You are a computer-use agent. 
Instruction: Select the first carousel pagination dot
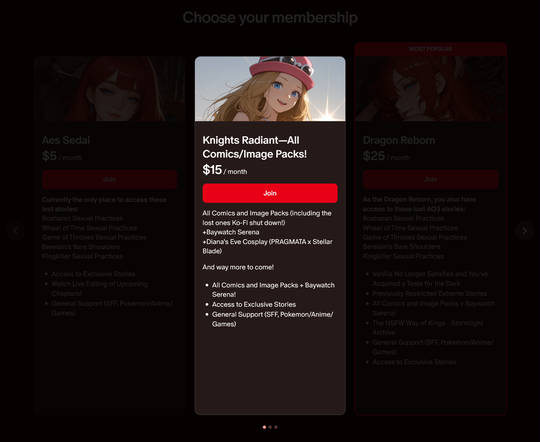click(264, 427)
